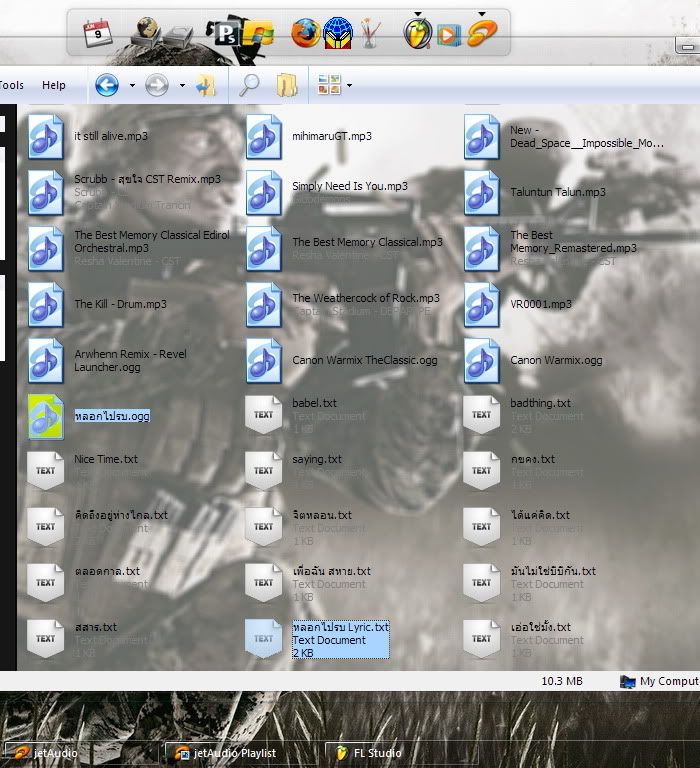This screenshot has height=768, width=700.
Task: Switch to jetAudio Playlist taskbar button
Action: pos(242,753)
